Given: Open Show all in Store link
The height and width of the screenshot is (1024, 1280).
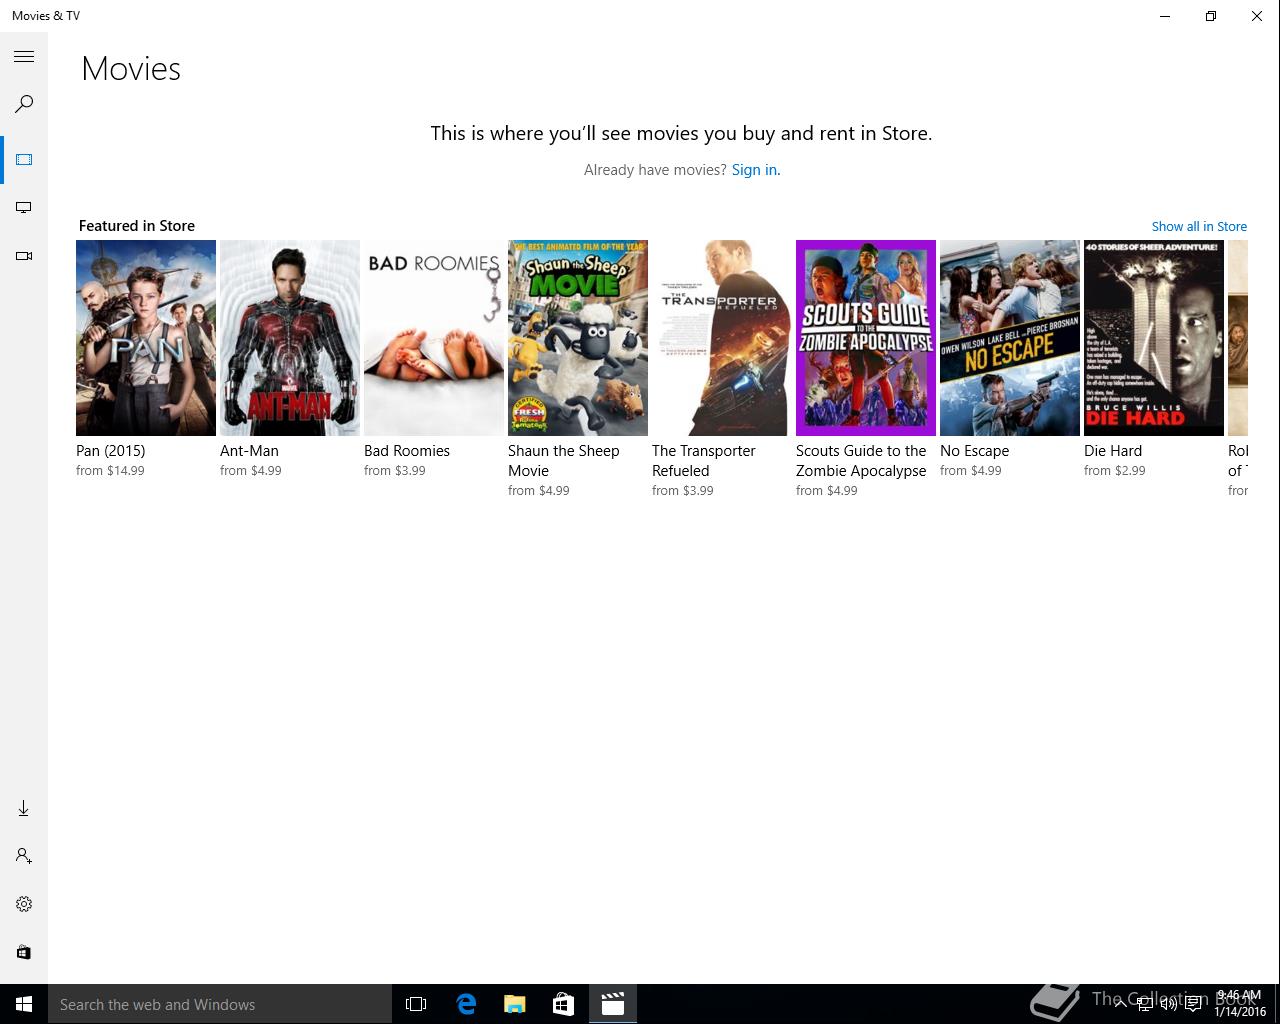Looking at the screenshot, I should (x=1199, y=227).
